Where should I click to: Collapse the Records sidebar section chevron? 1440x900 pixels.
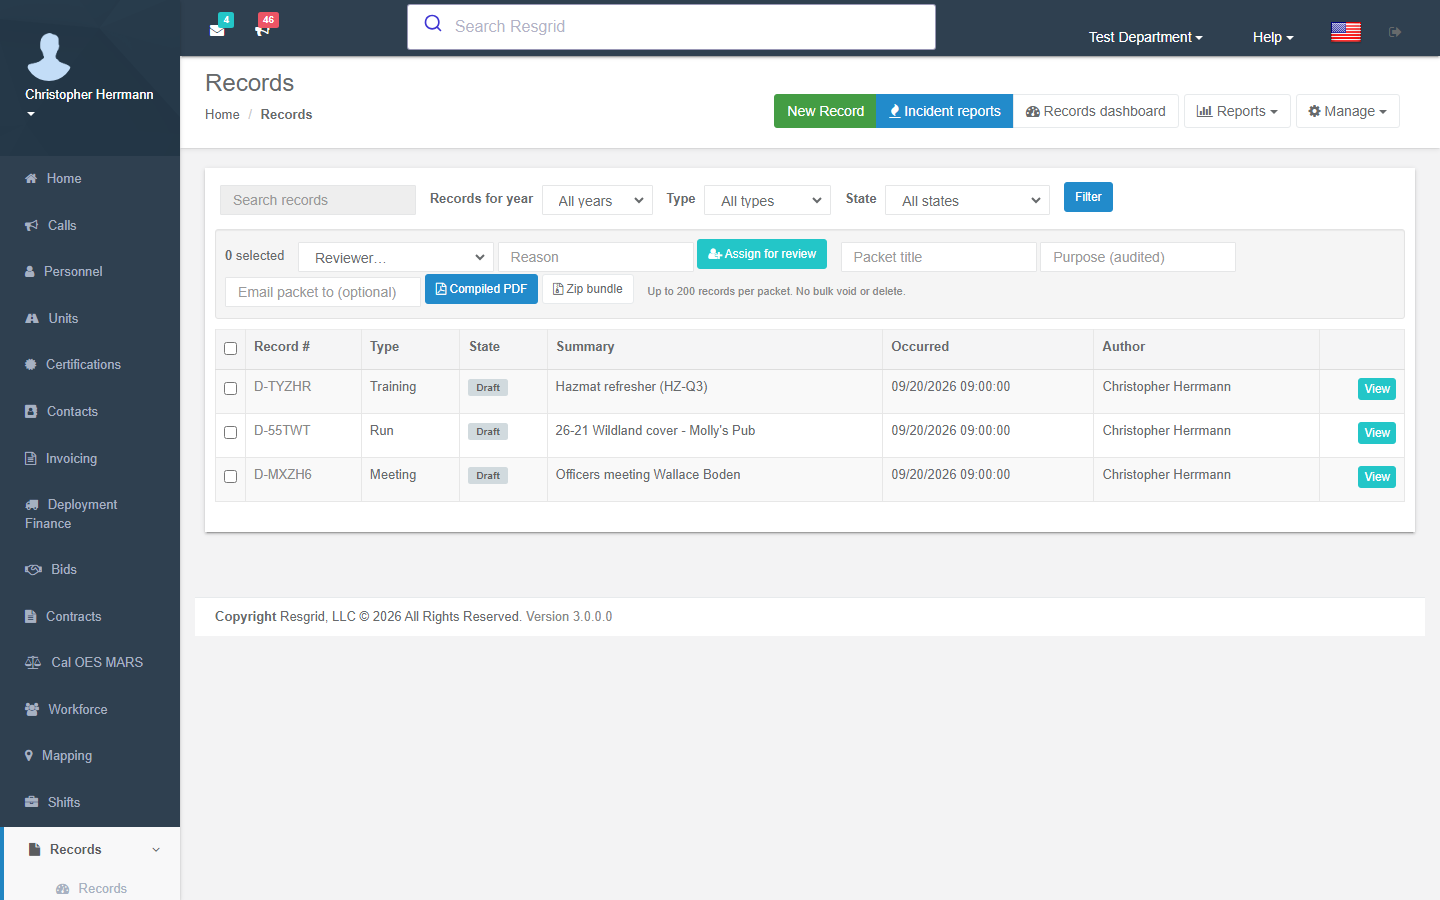[x=156, y=849]
